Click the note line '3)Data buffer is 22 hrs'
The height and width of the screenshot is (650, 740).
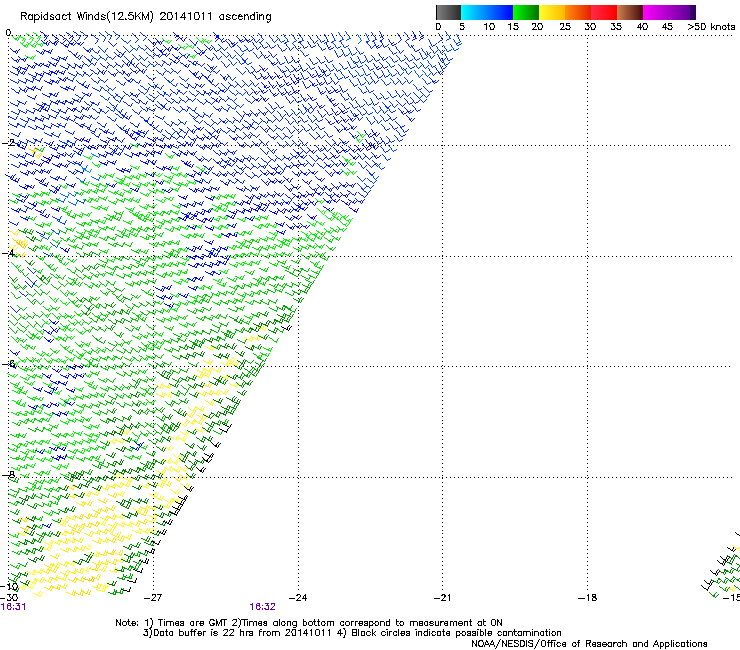coord(352,633)
